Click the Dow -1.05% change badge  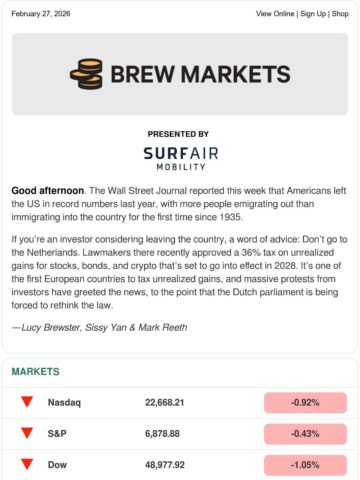(x=305, y=465)
